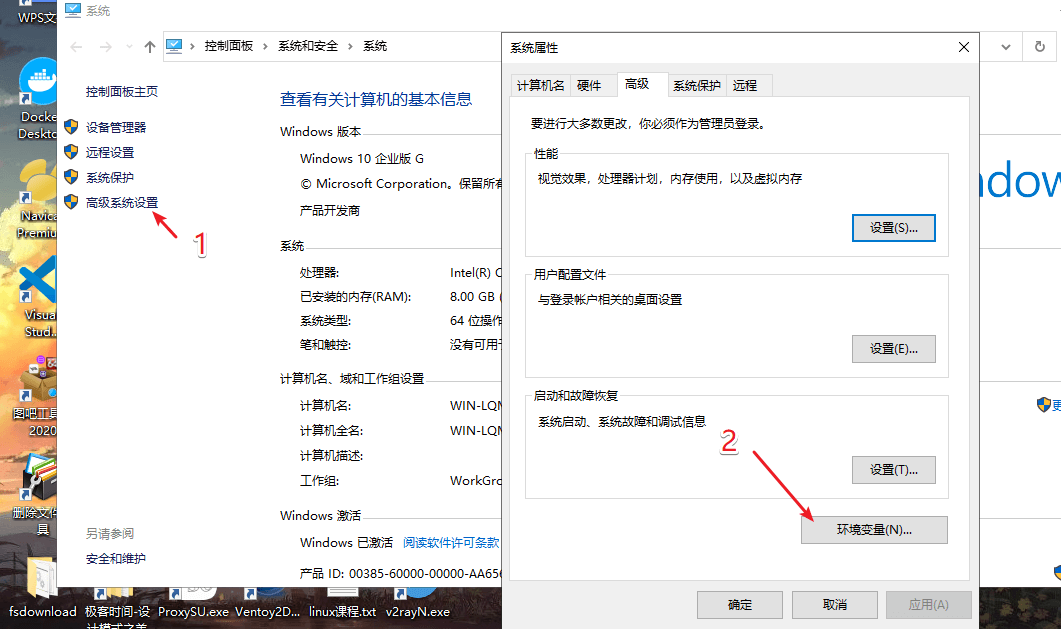Switch to the 计算机名 tab
This screenshot has height=629, width=1061.
pos(540,86)
